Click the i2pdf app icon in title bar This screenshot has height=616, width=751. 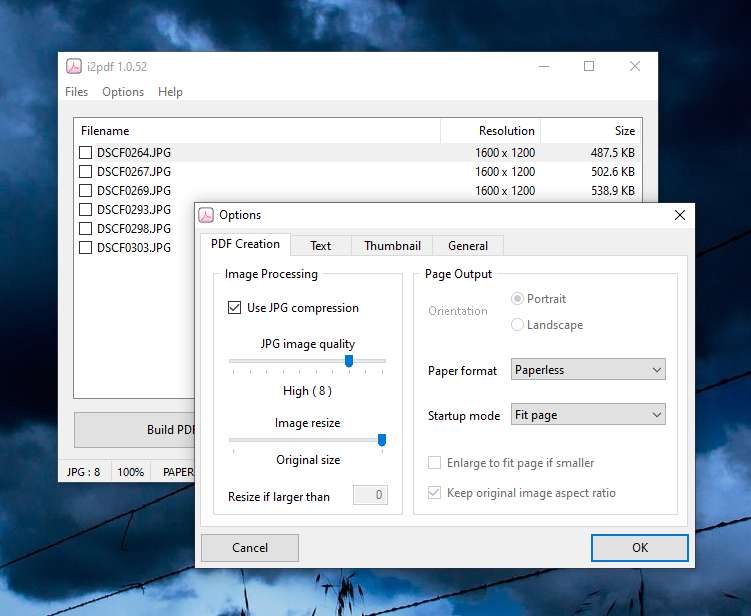coord(74,66)
